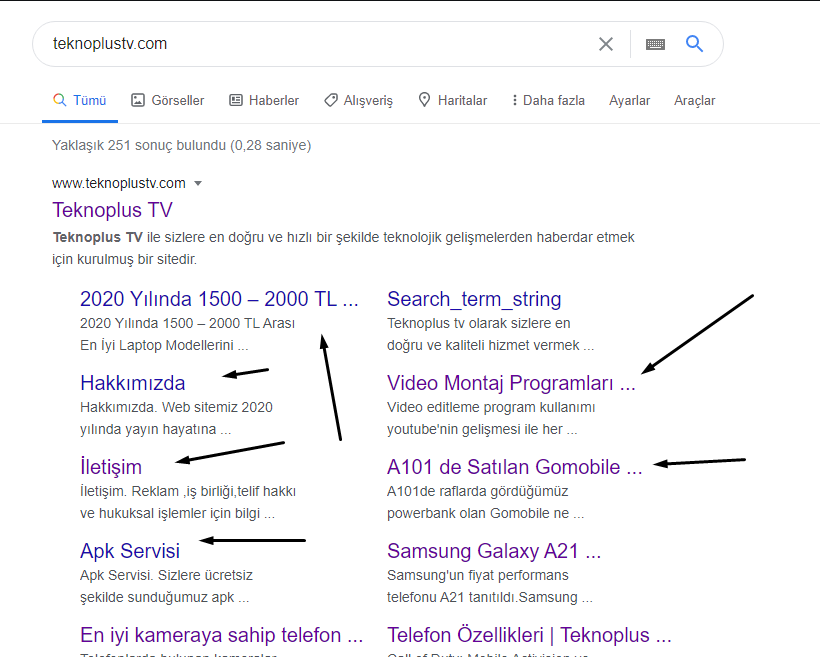Open the Araçlar tools option
Image resolution: width=820 pixels, height=657 pixels.
pos(694,100)
